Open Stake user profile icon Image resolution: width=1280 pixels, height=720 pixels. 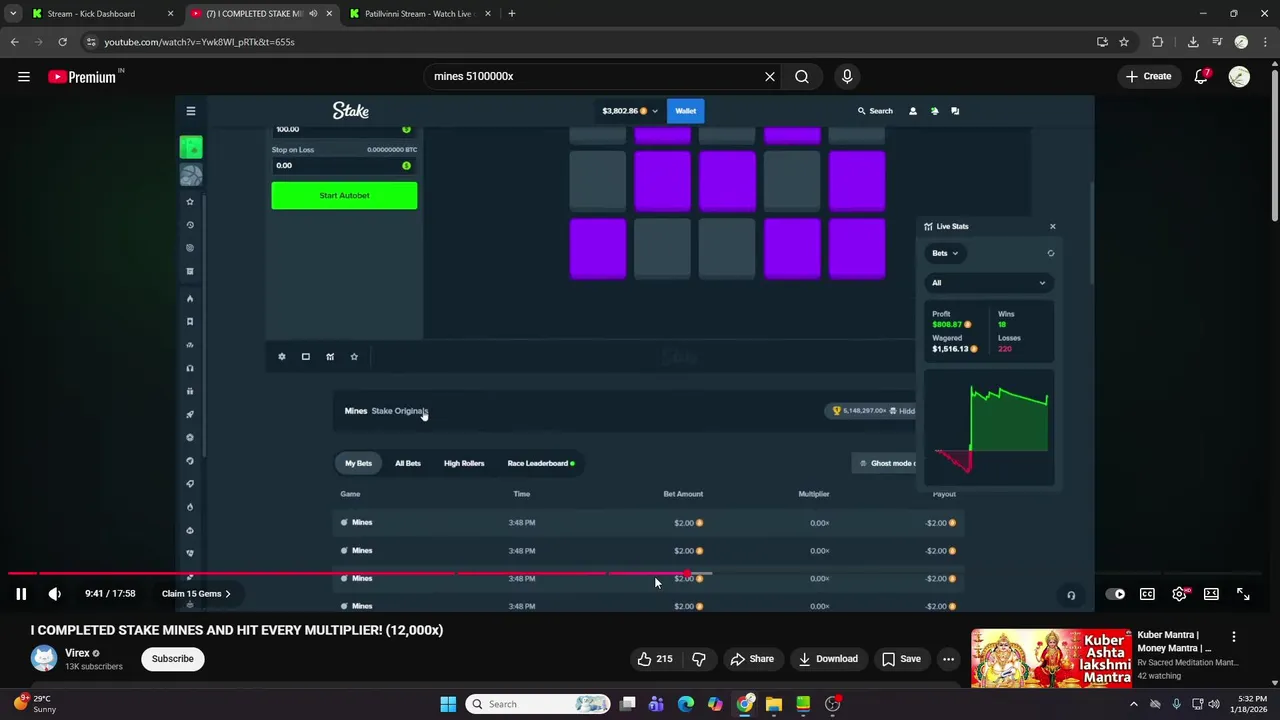click(912, 111)
